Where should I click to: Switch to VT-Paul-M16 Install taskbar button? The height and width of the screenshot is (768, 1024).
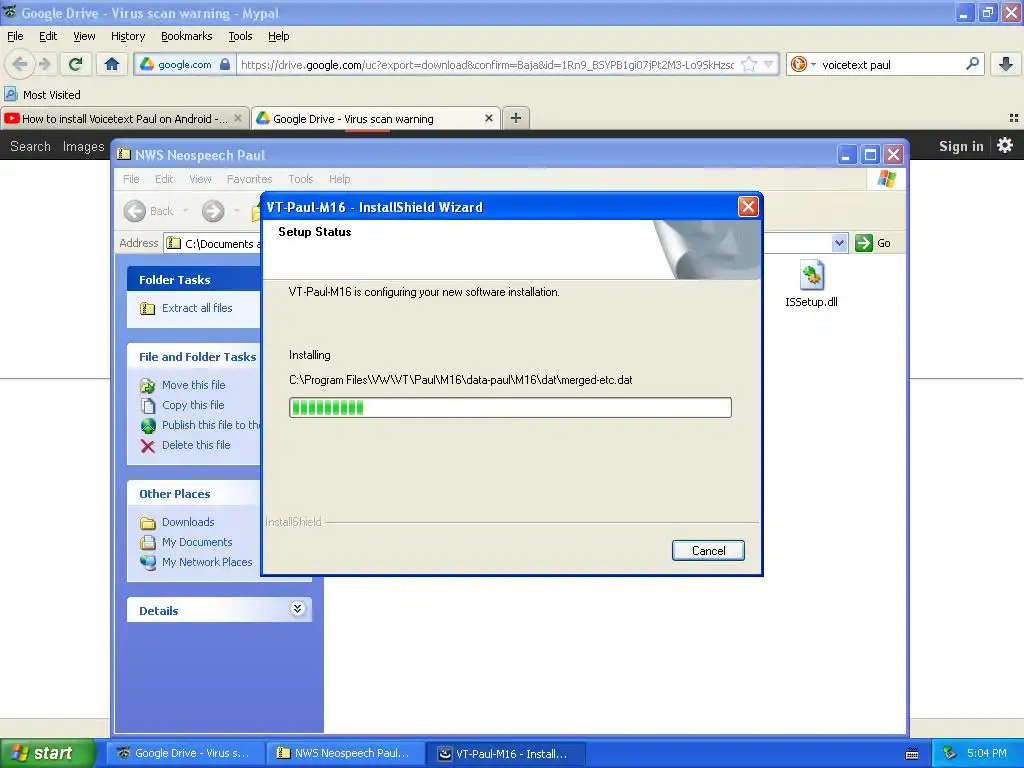pyautogui.click(x=506, y=753)
